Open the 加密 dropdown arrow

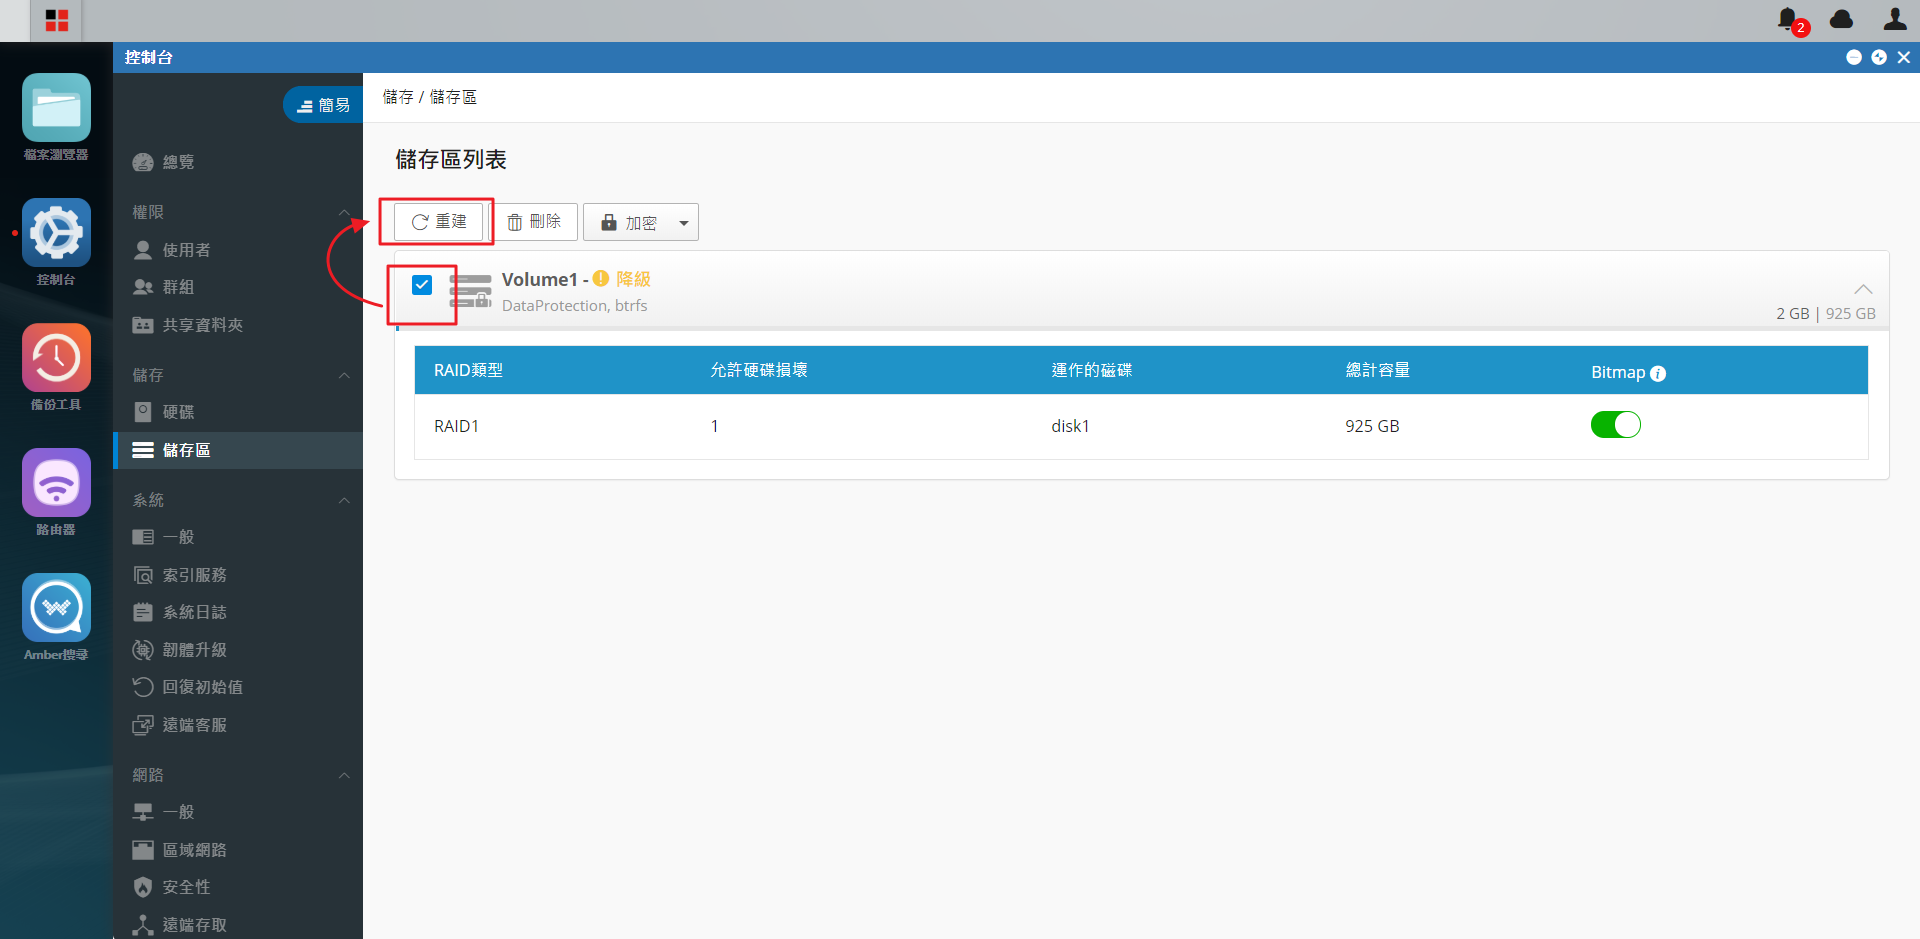coord(684,223)
